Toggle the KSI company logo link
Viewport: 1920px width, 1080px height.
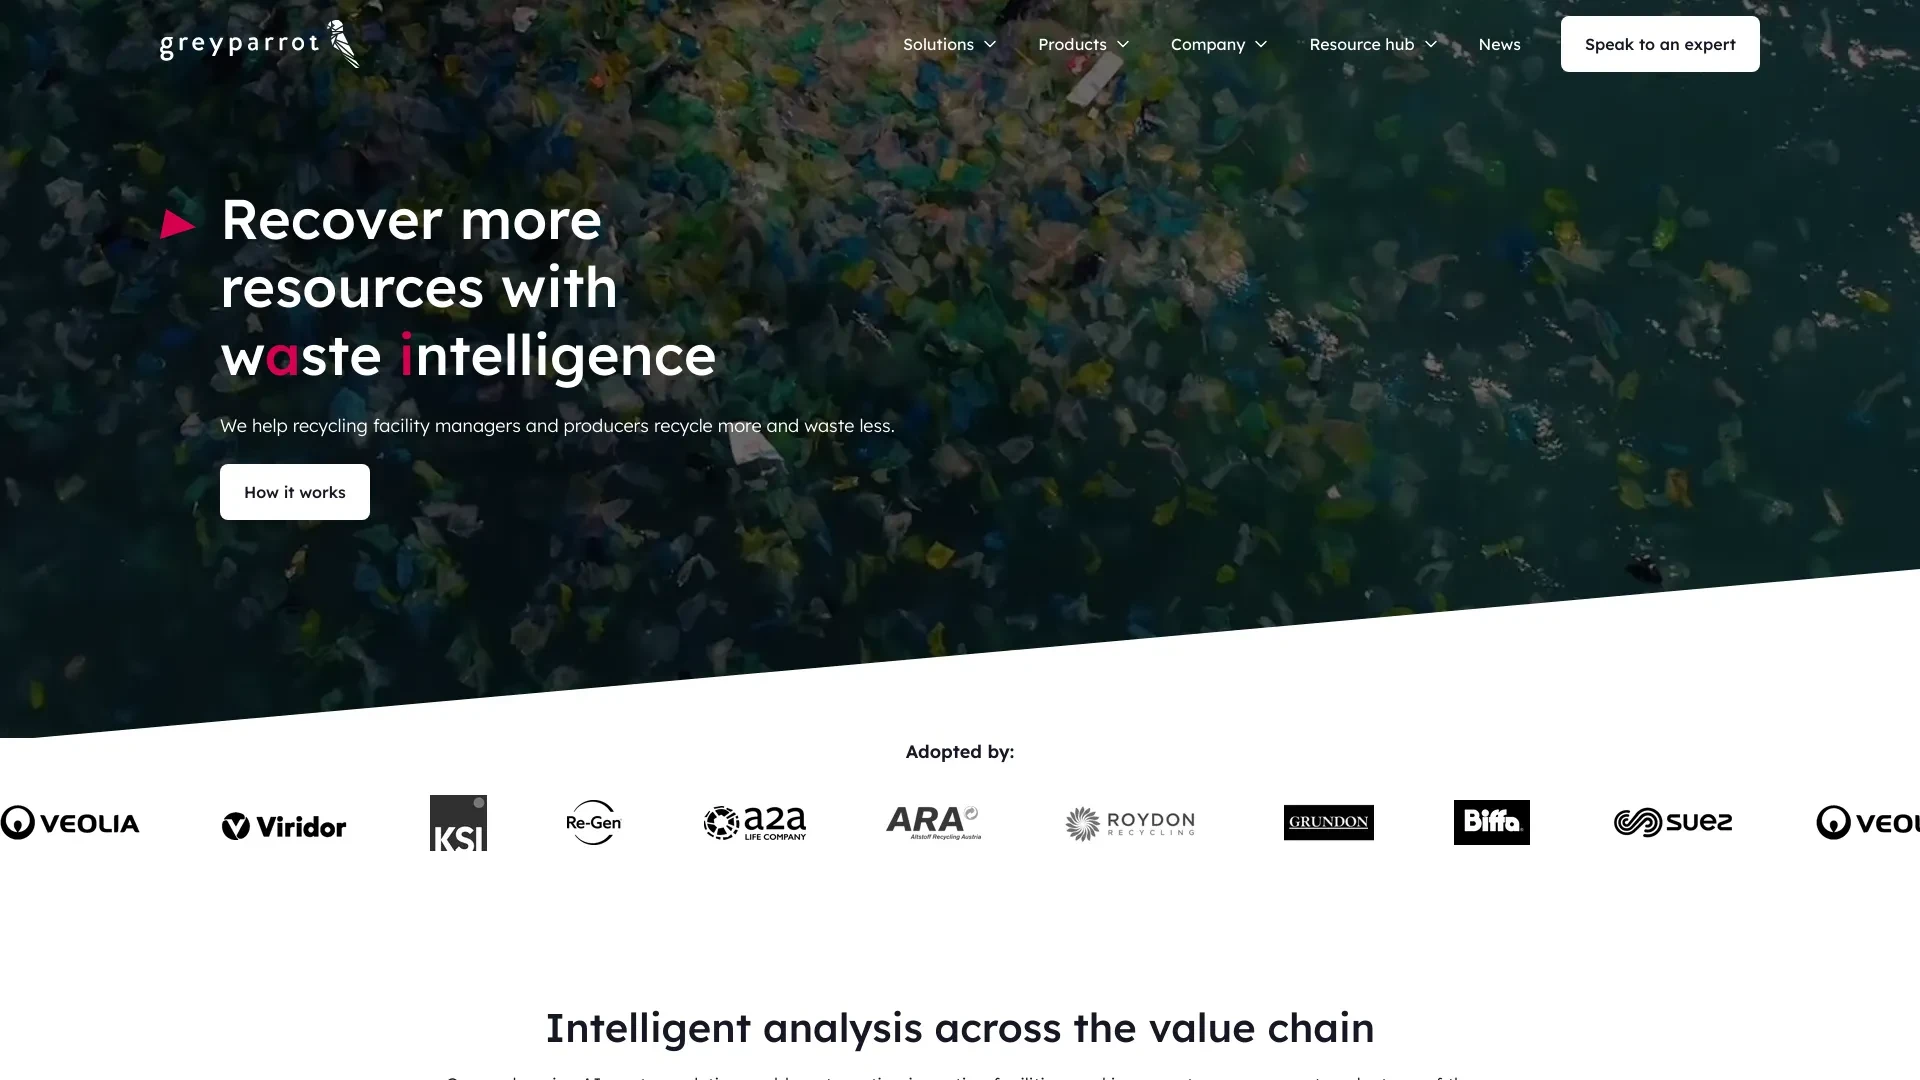458,823
